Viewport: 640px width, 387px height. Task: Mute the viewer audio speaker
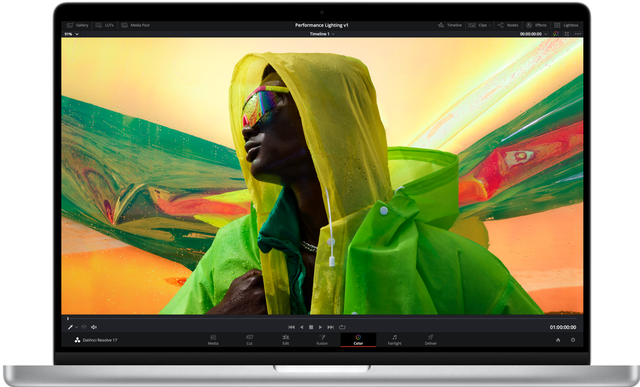point(94,327)
